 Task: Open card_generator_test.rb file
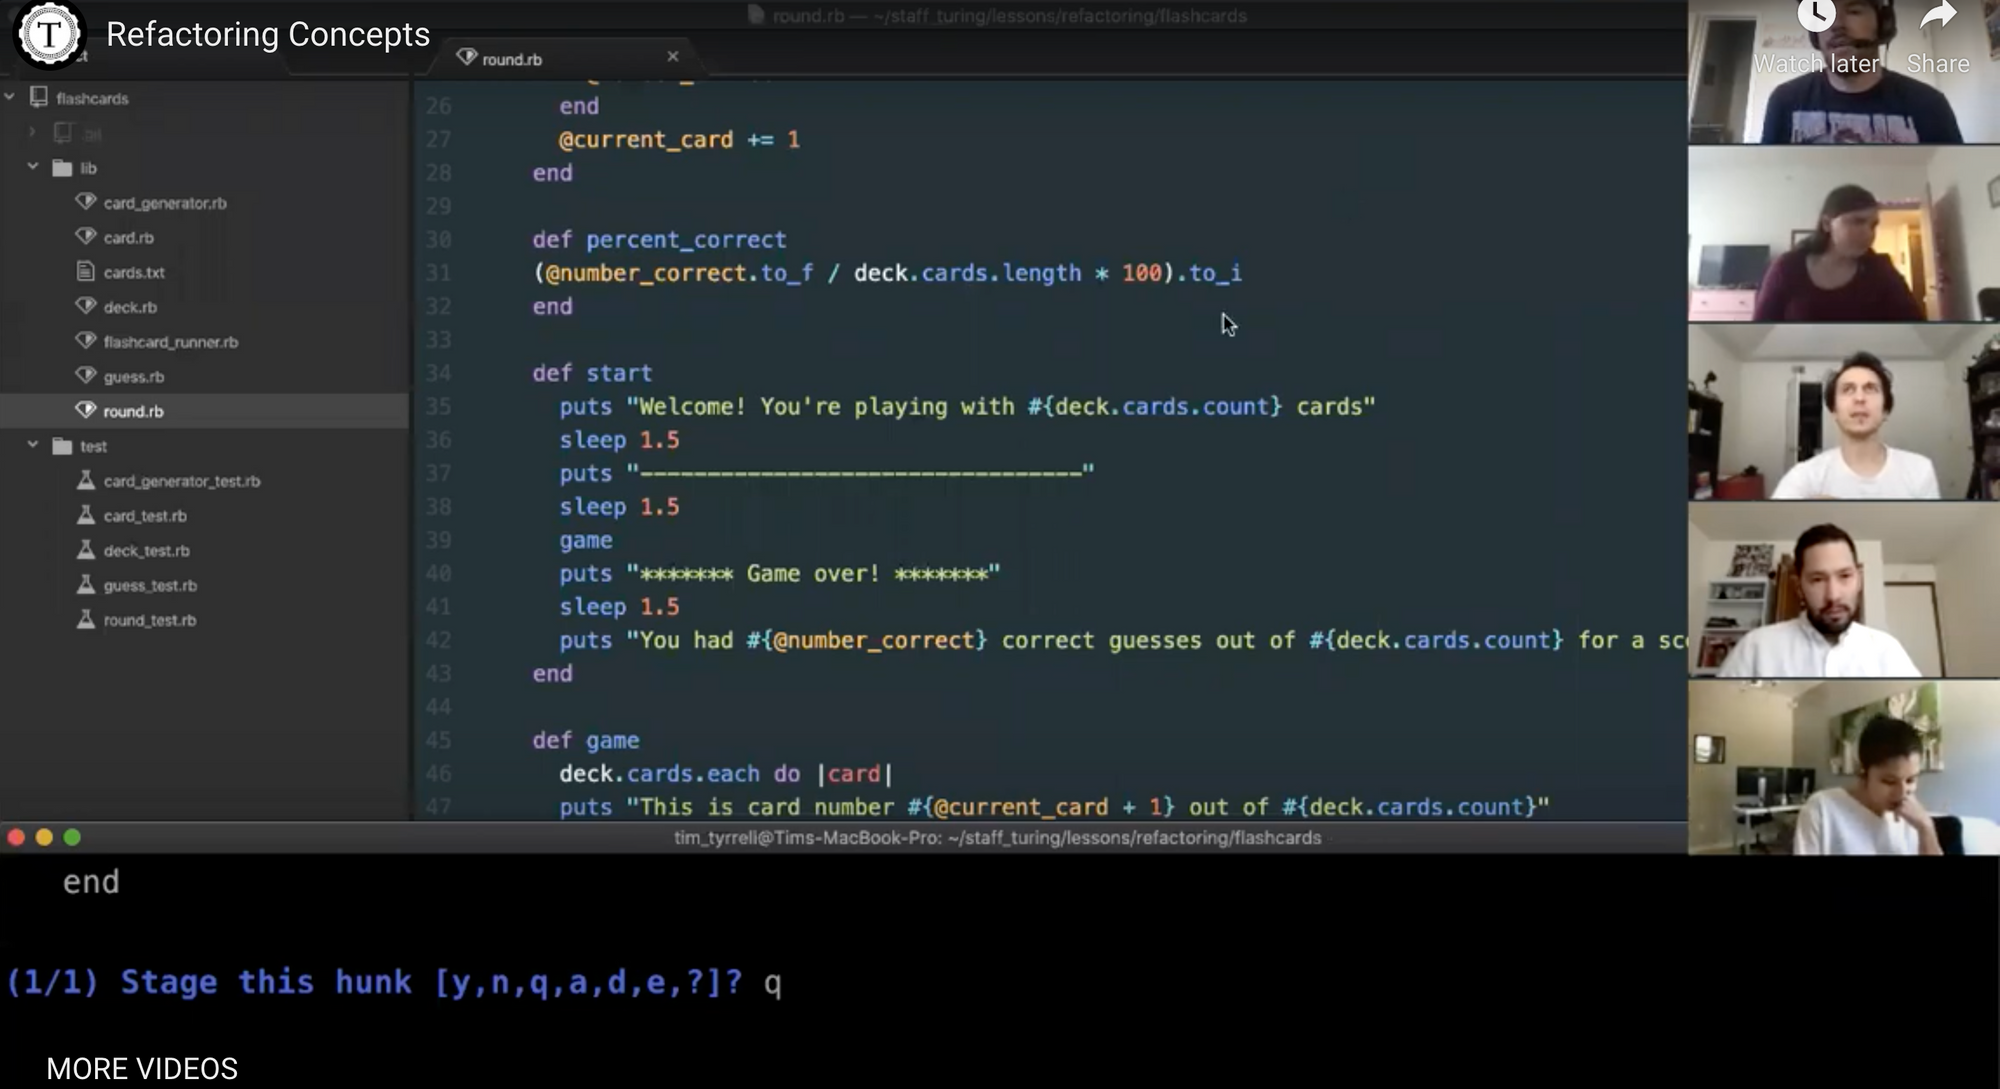(x=182, y=481)
